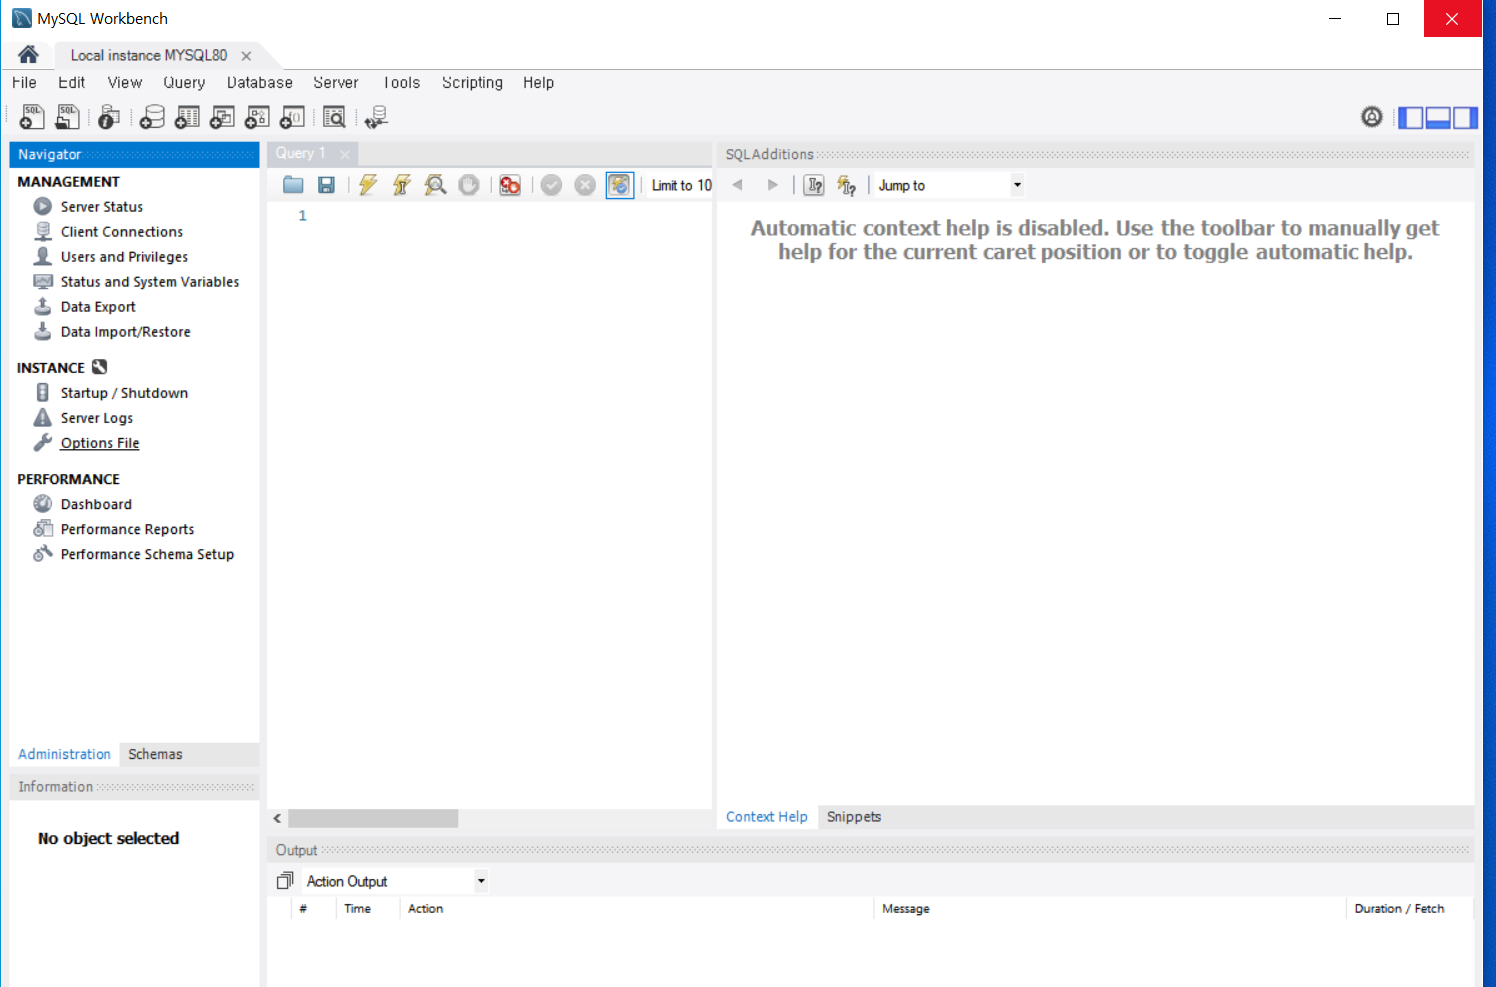Viewport: 1496px width, 987px height.
Task: Toggle continue-on-error execution icon
Action: pos(510,185)
